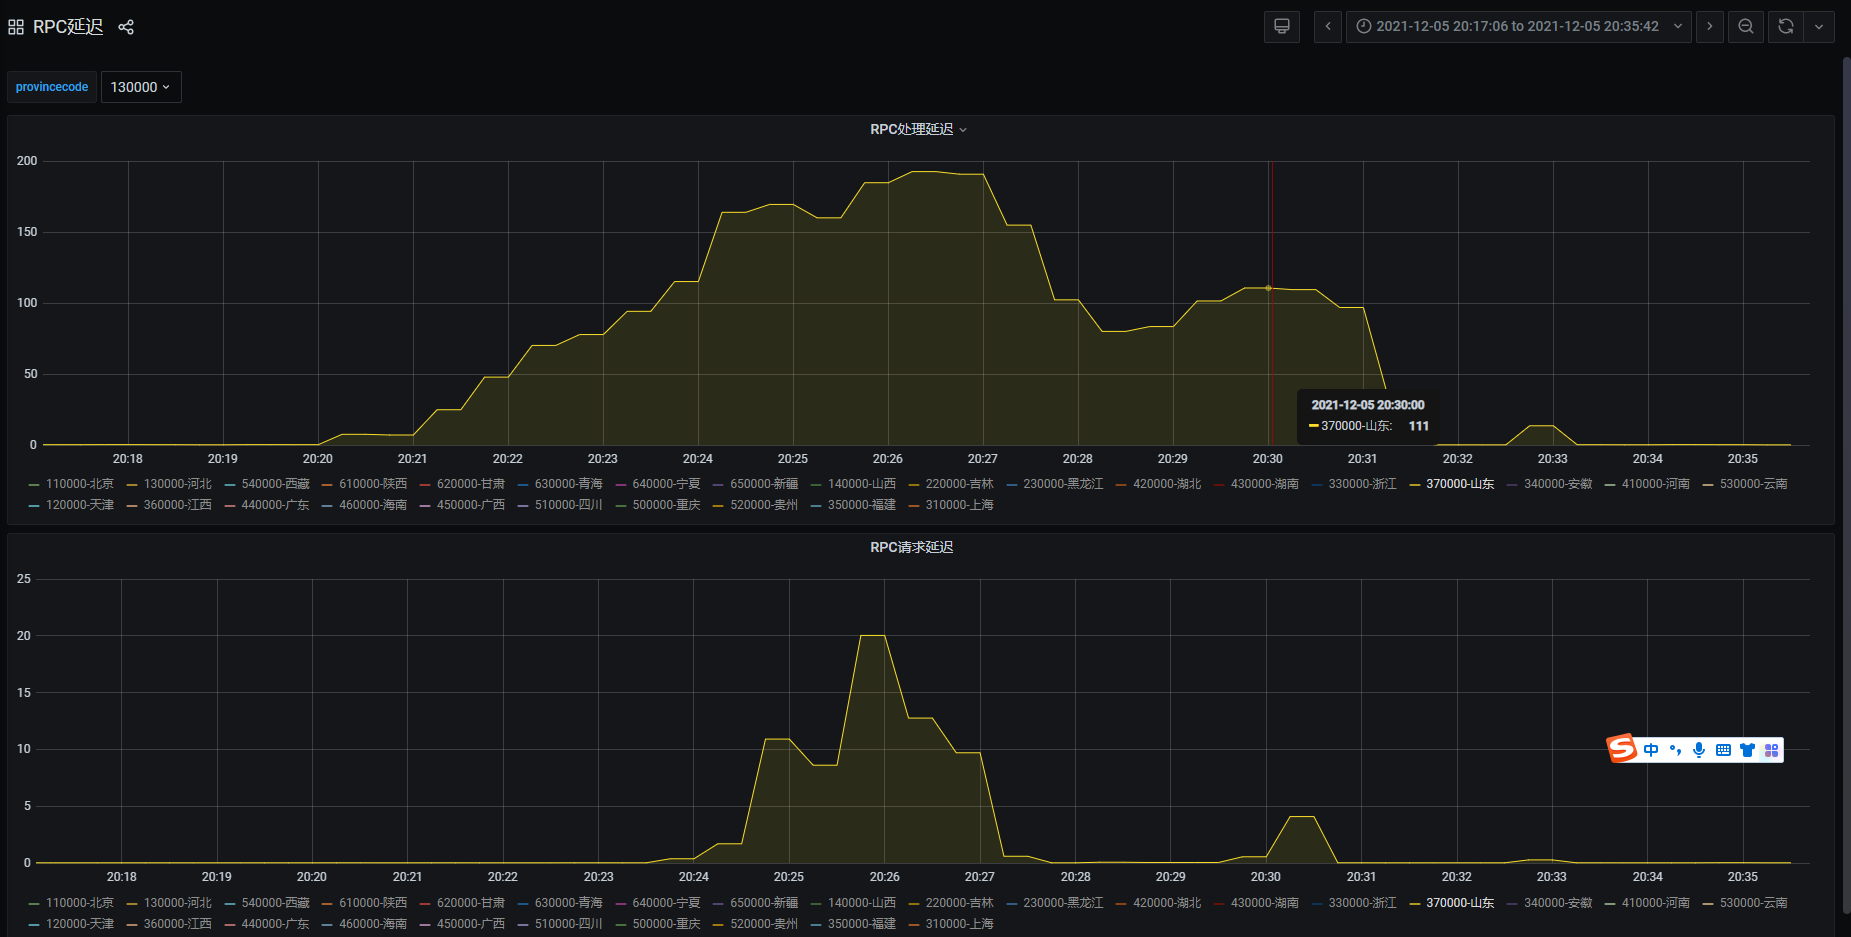Click the Sogou input method S logo
Image resolution: width=1851 pixels, height=937 pixels.
click(1621, 748)
